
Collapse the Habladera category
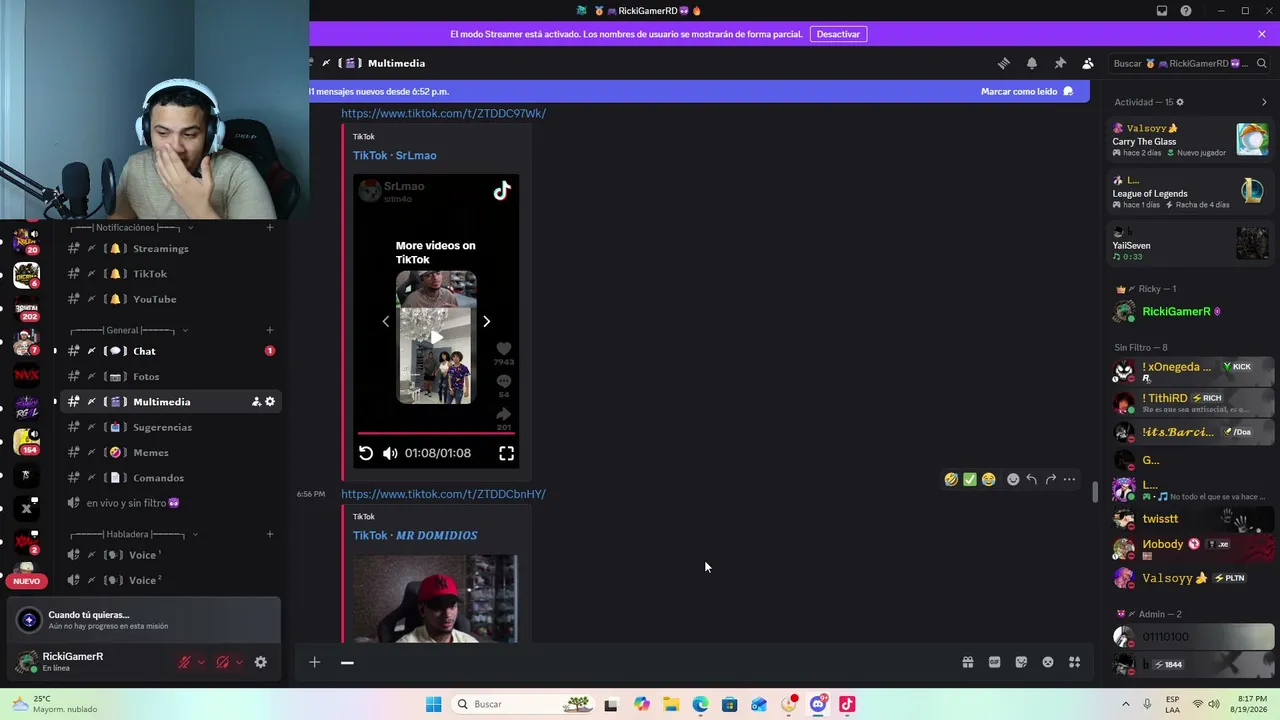[x=133, y=534]
